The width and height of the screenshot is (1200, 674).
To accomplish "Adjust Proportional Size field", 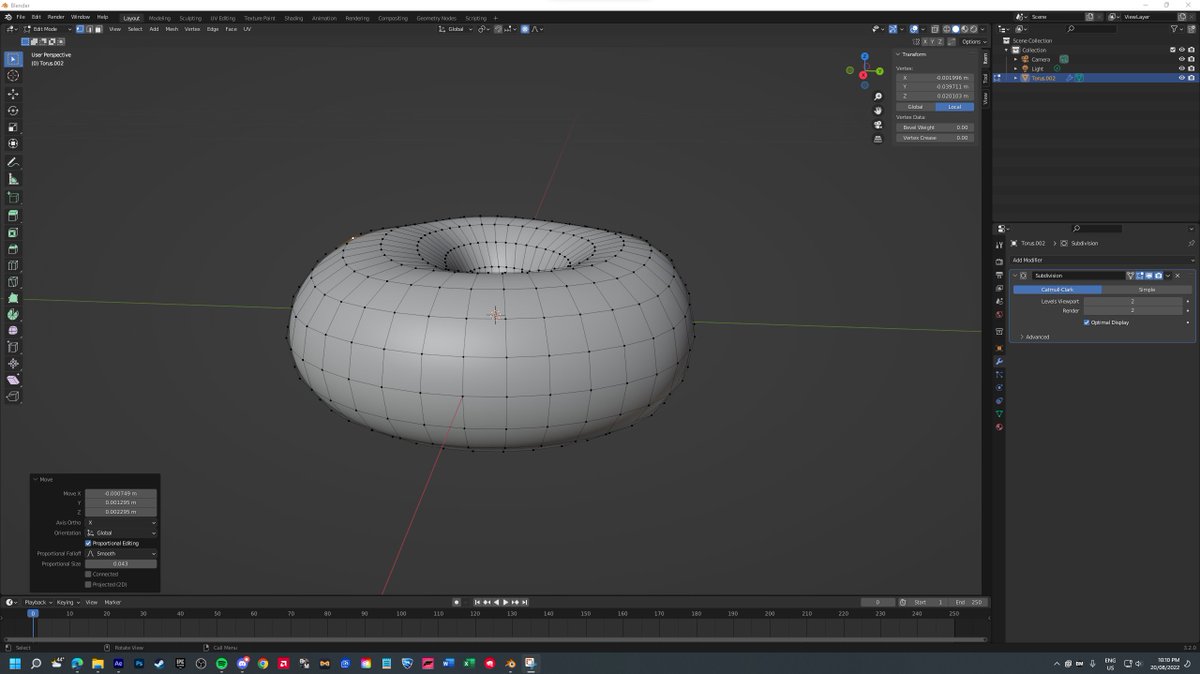I will pos(121,564).
